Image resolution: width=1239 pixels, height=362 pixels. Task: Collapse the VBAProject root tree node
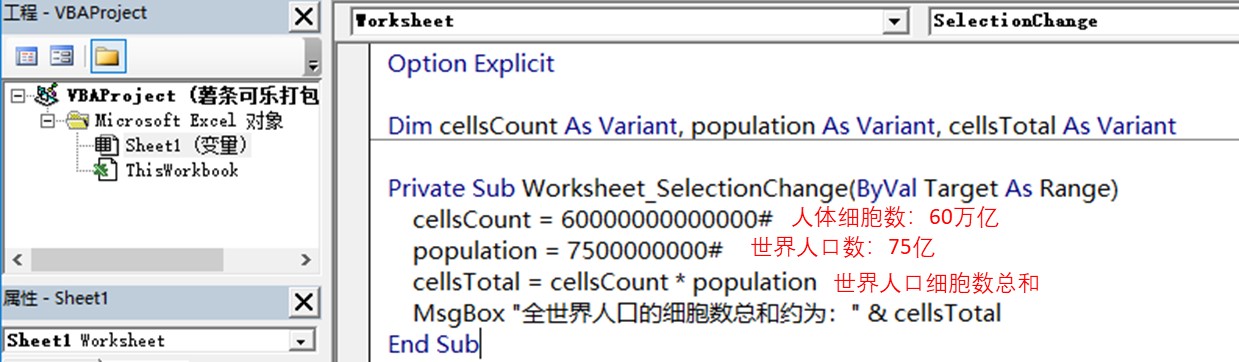click(19, 96)
